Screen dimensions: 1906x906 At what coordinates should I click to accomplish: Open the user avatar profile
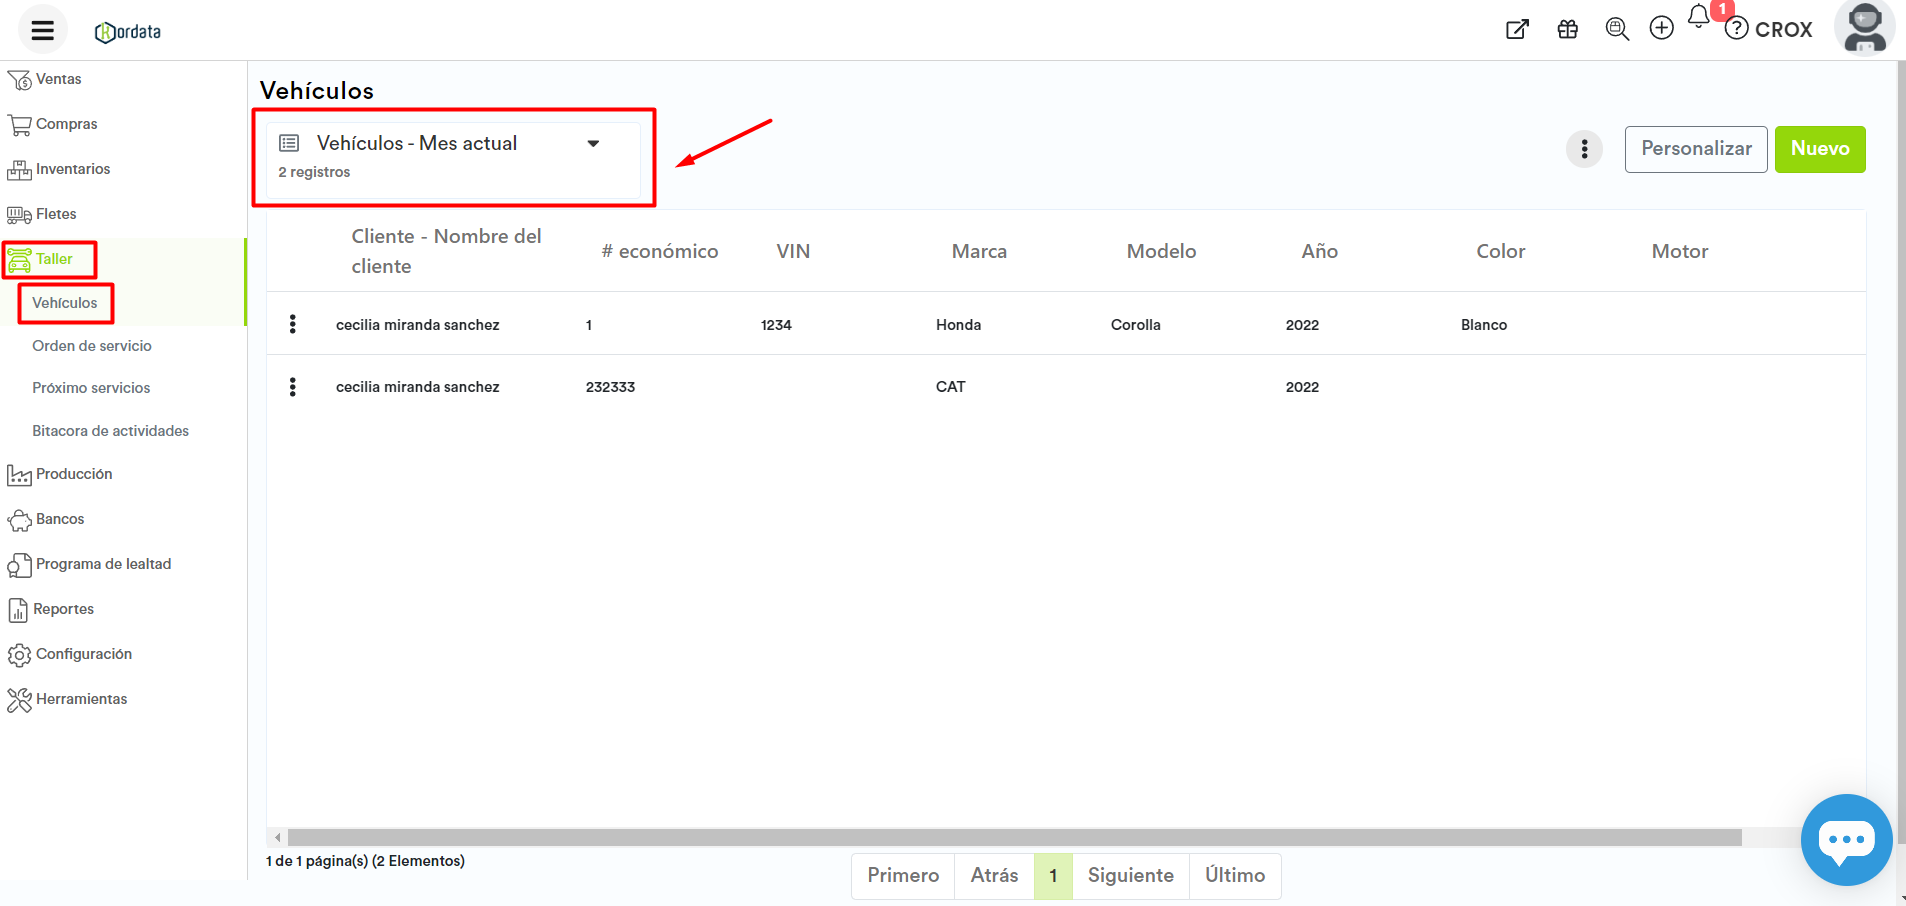(1864, 28)
